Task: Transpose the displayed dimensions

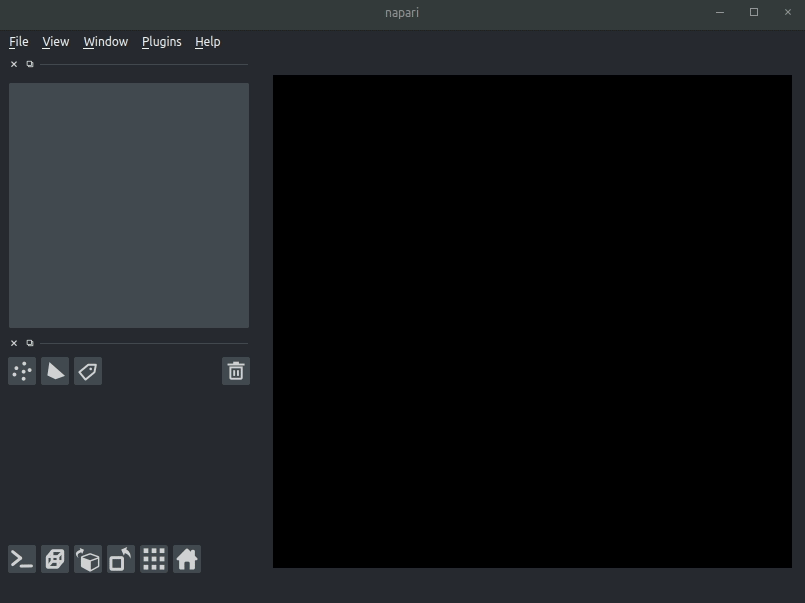Action: pyautogui.click(x=120, y=559)
